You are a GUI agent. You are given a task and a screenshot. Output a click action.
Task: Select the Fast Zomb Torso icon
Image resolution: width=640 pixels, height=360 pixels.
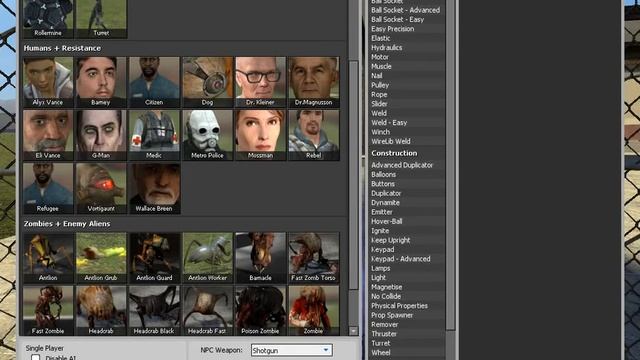pos(313,258)
